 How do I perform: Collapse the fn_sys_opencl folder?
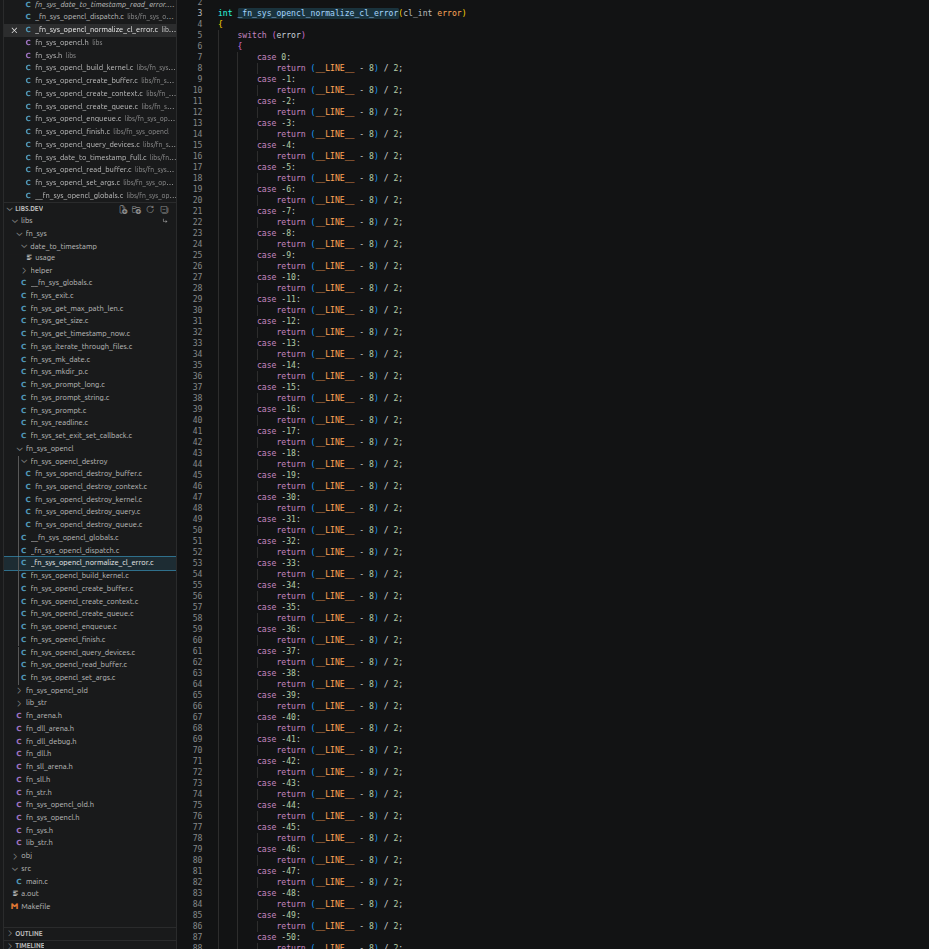pos(19,448)
